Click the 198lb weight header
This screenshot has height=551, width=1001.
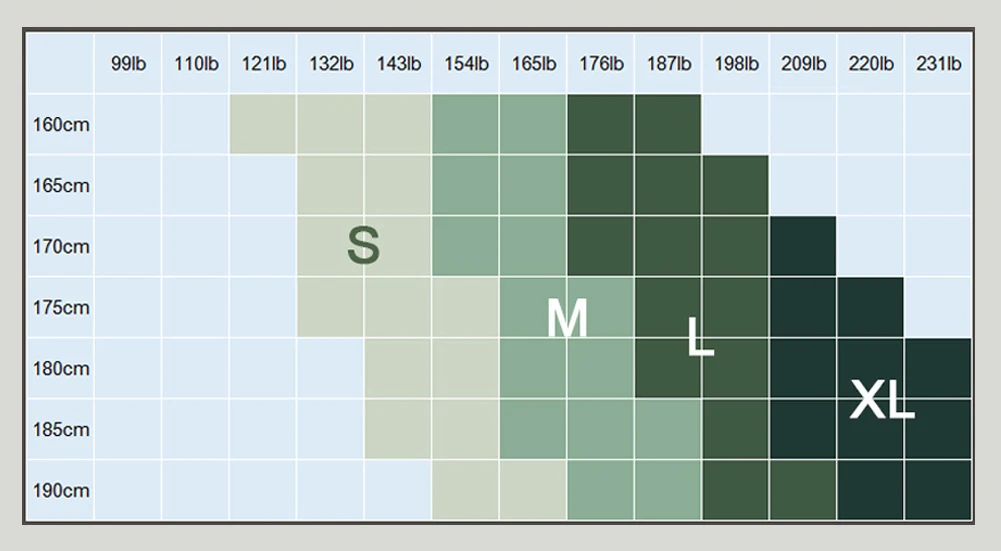736,64
